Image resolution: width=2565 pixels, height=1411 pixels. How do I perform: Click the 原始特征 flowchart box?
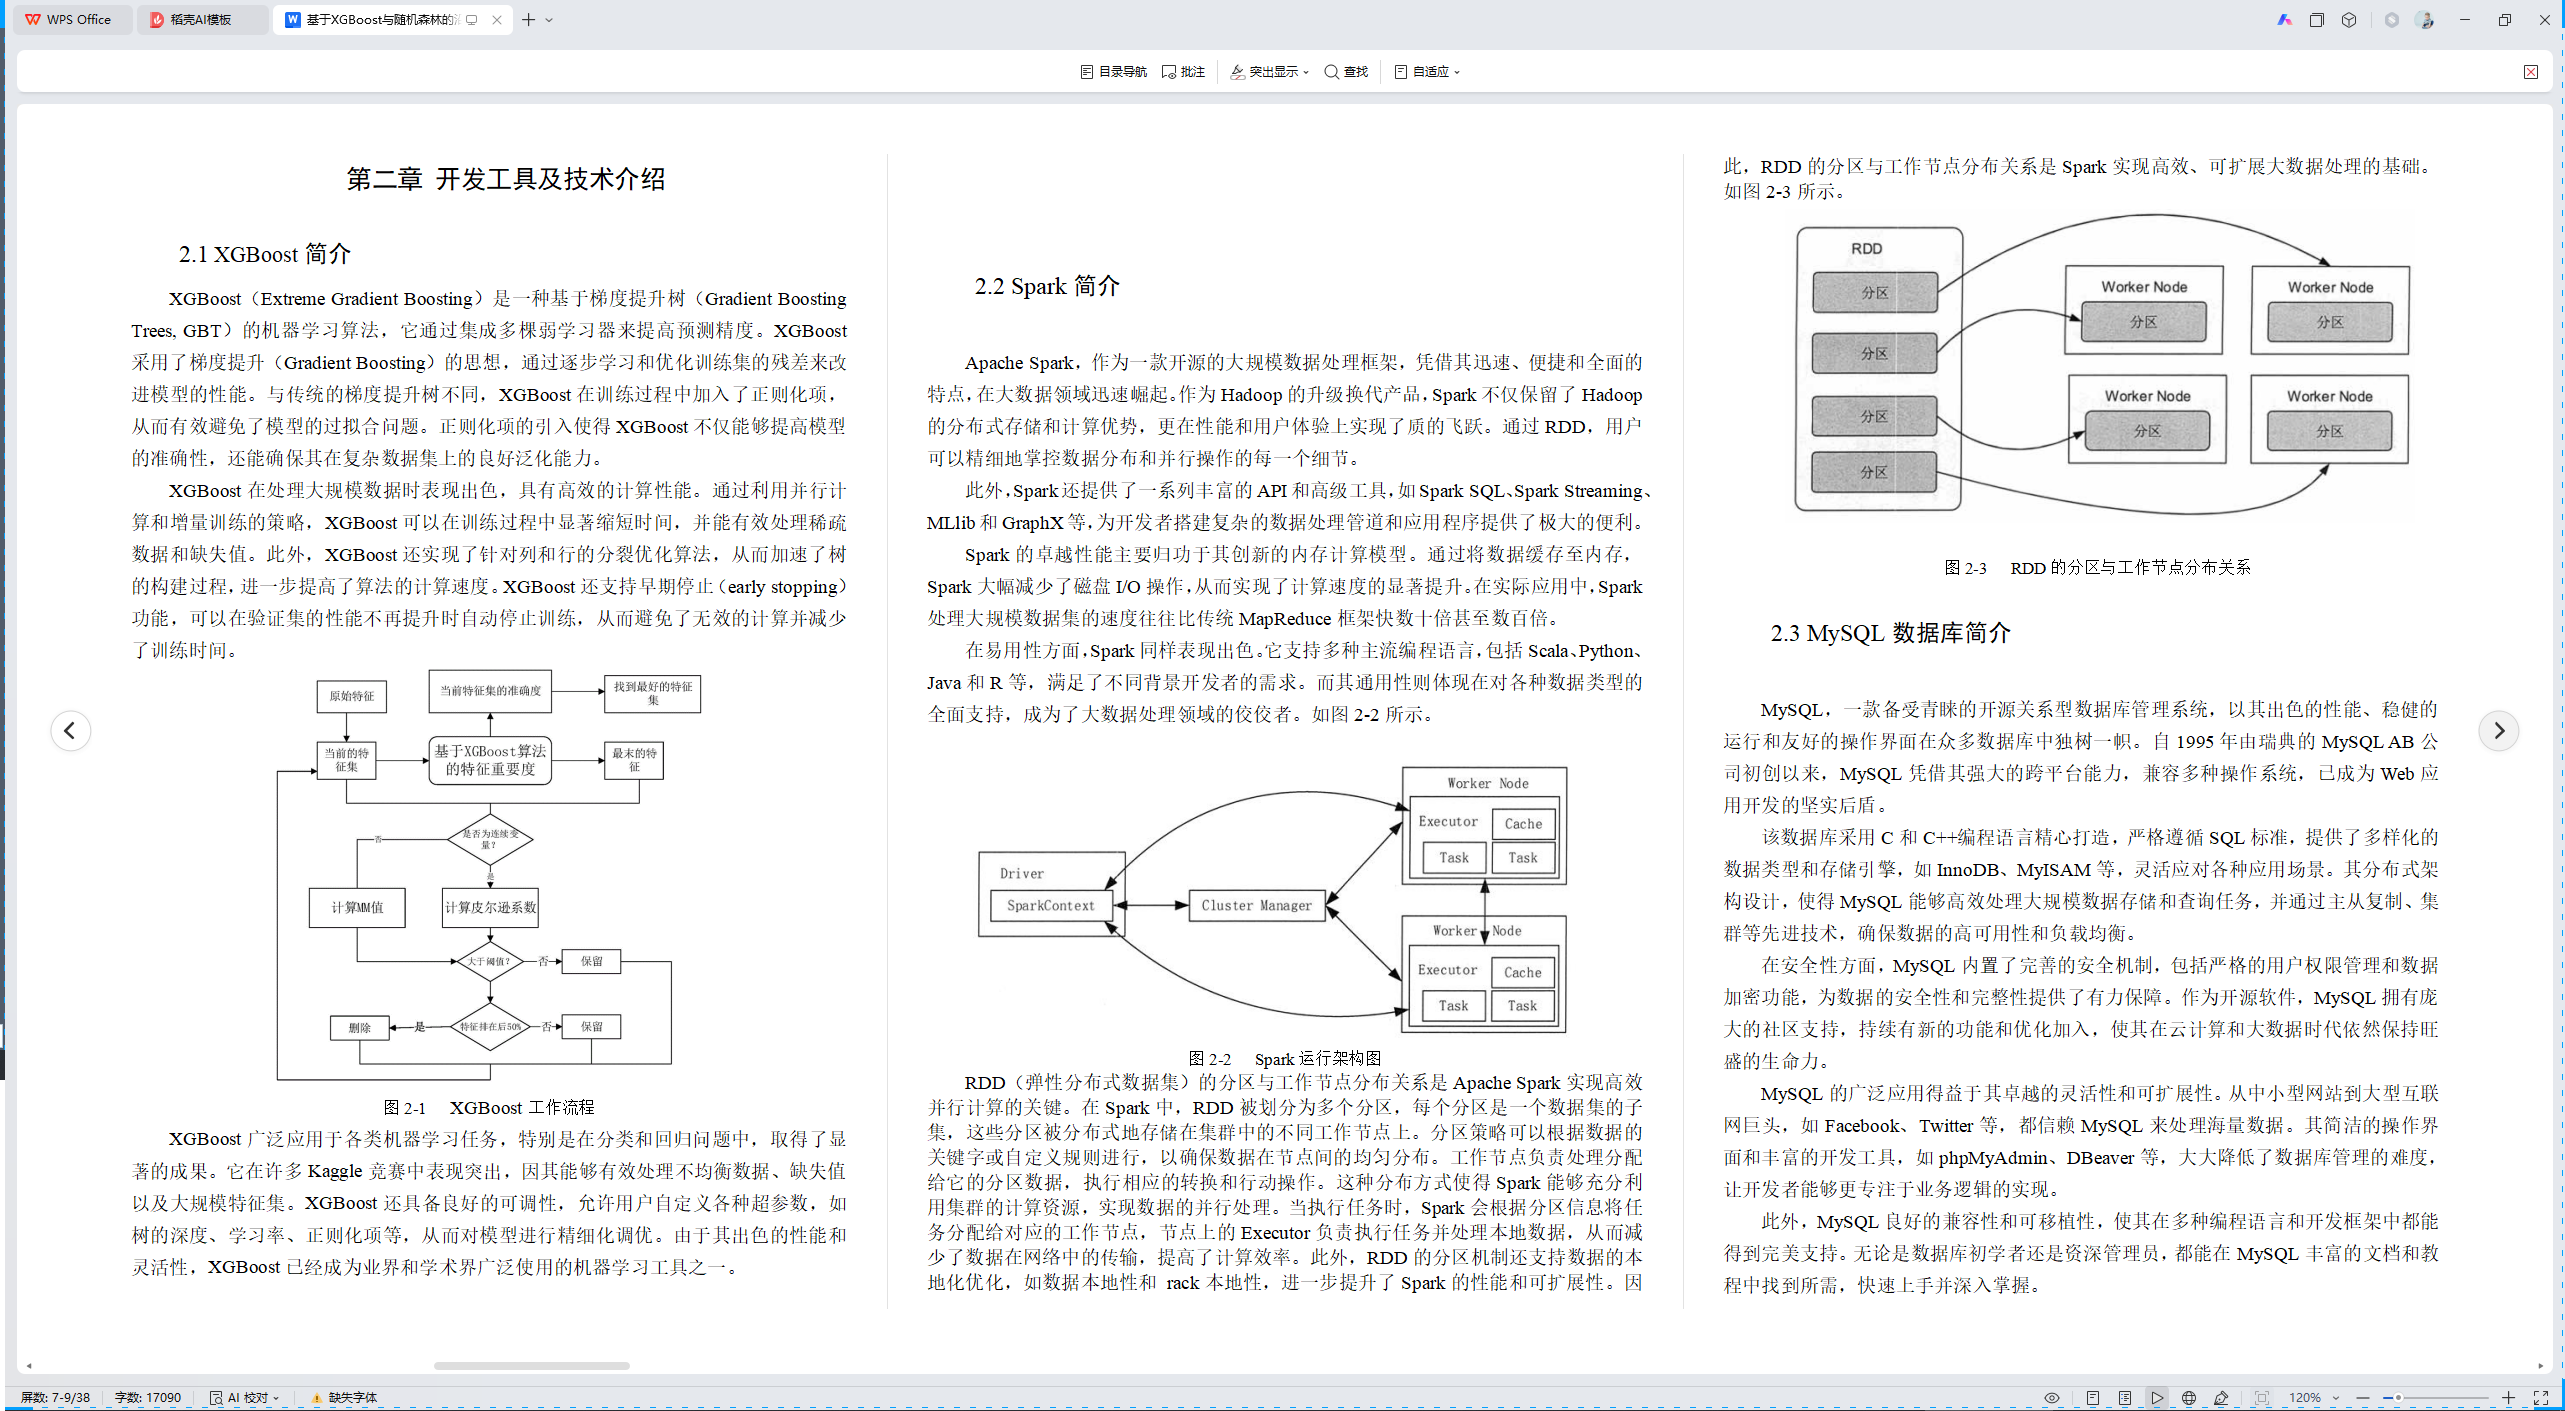click(x=351, y=696)
